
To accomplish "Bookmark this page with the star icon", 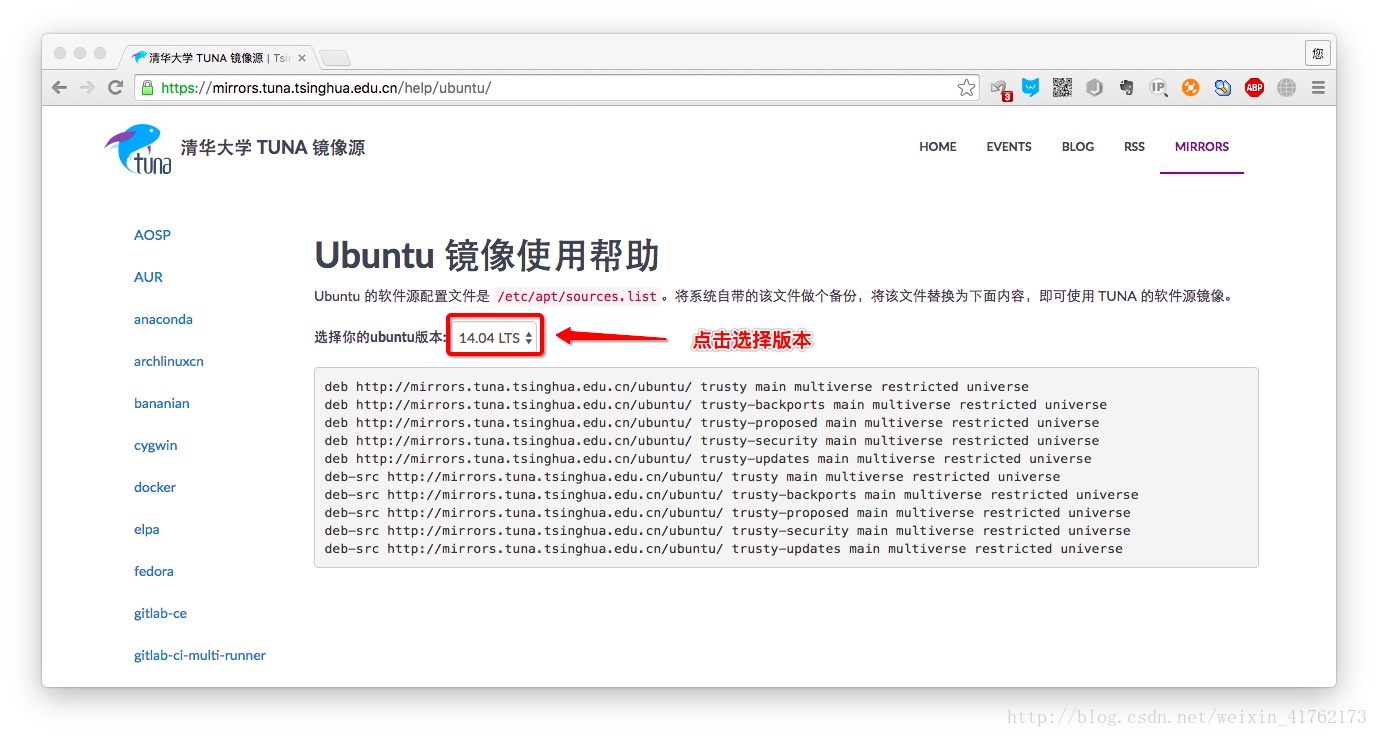I will 966,88.
